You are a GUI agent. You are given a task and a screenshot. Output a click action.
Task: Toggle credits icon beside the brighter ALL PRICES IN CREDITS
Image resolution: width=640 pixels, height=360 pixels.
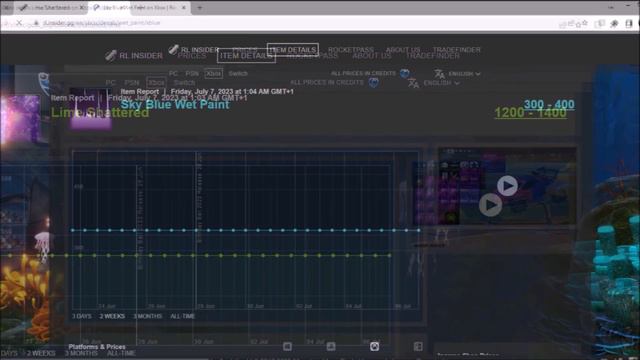pyautogui.click(x=404, y=73)
